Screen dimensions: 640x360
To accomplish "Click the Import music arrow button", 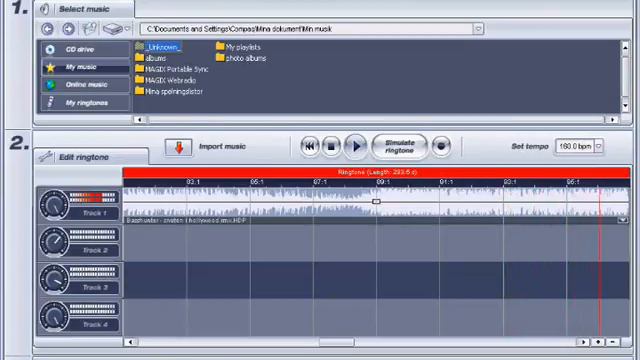I will 178,147.
